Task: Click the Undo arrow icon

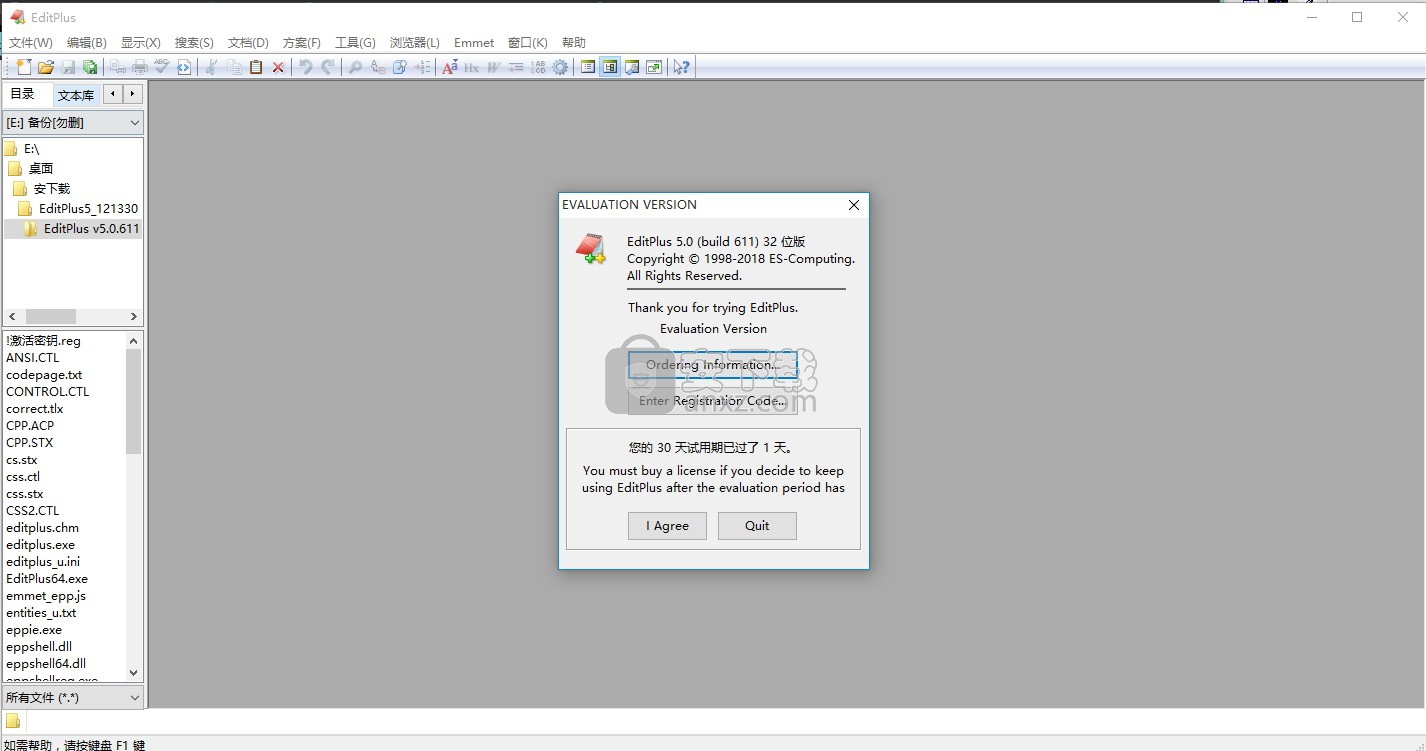Action: pyautogui.click(x=306, y=67)
